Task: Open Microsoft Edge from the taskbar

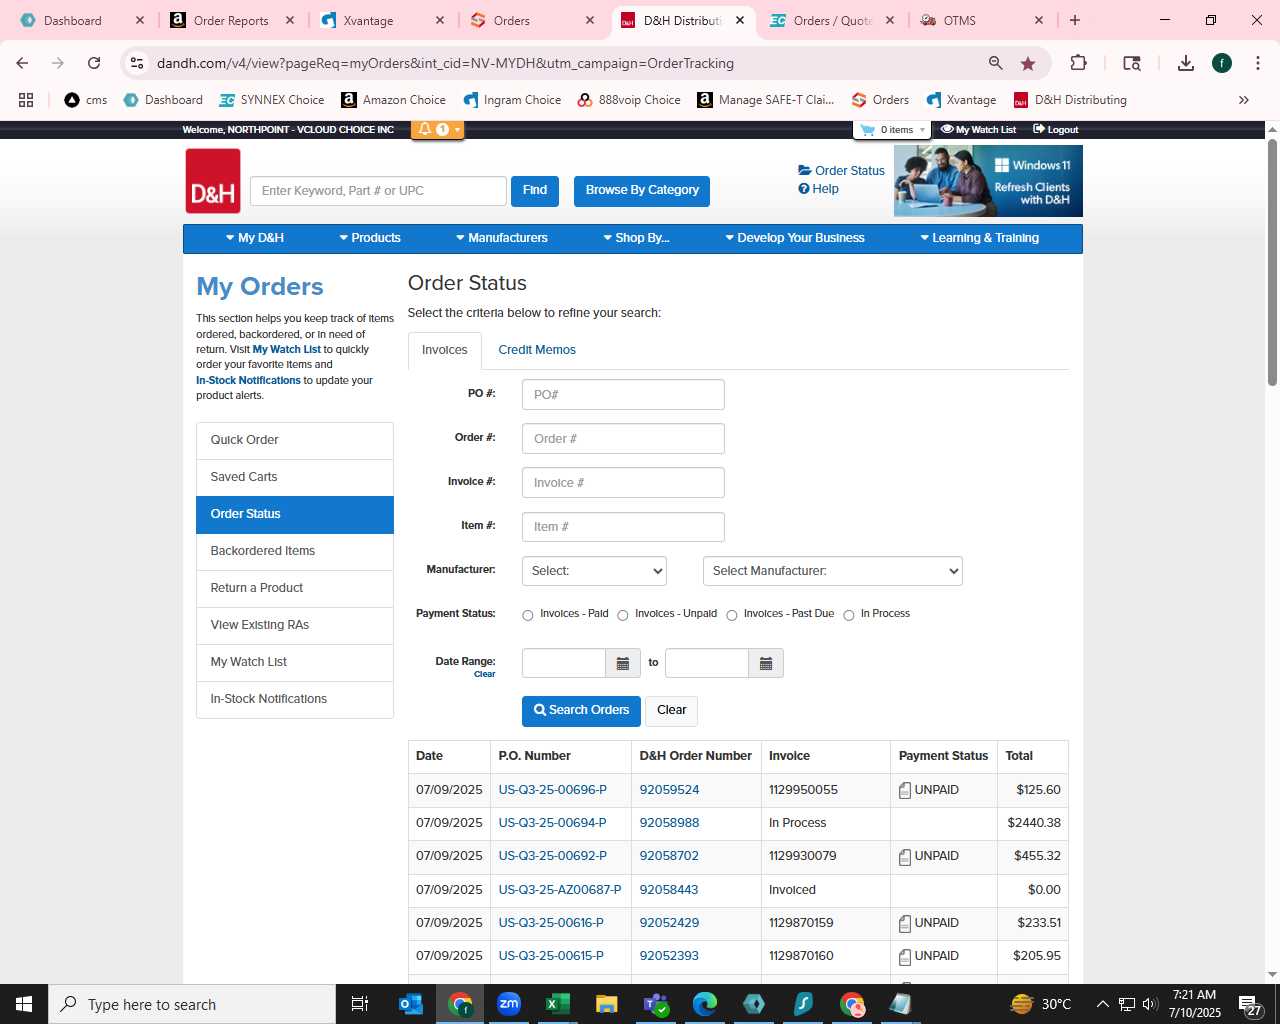Action: point(705,1004)
